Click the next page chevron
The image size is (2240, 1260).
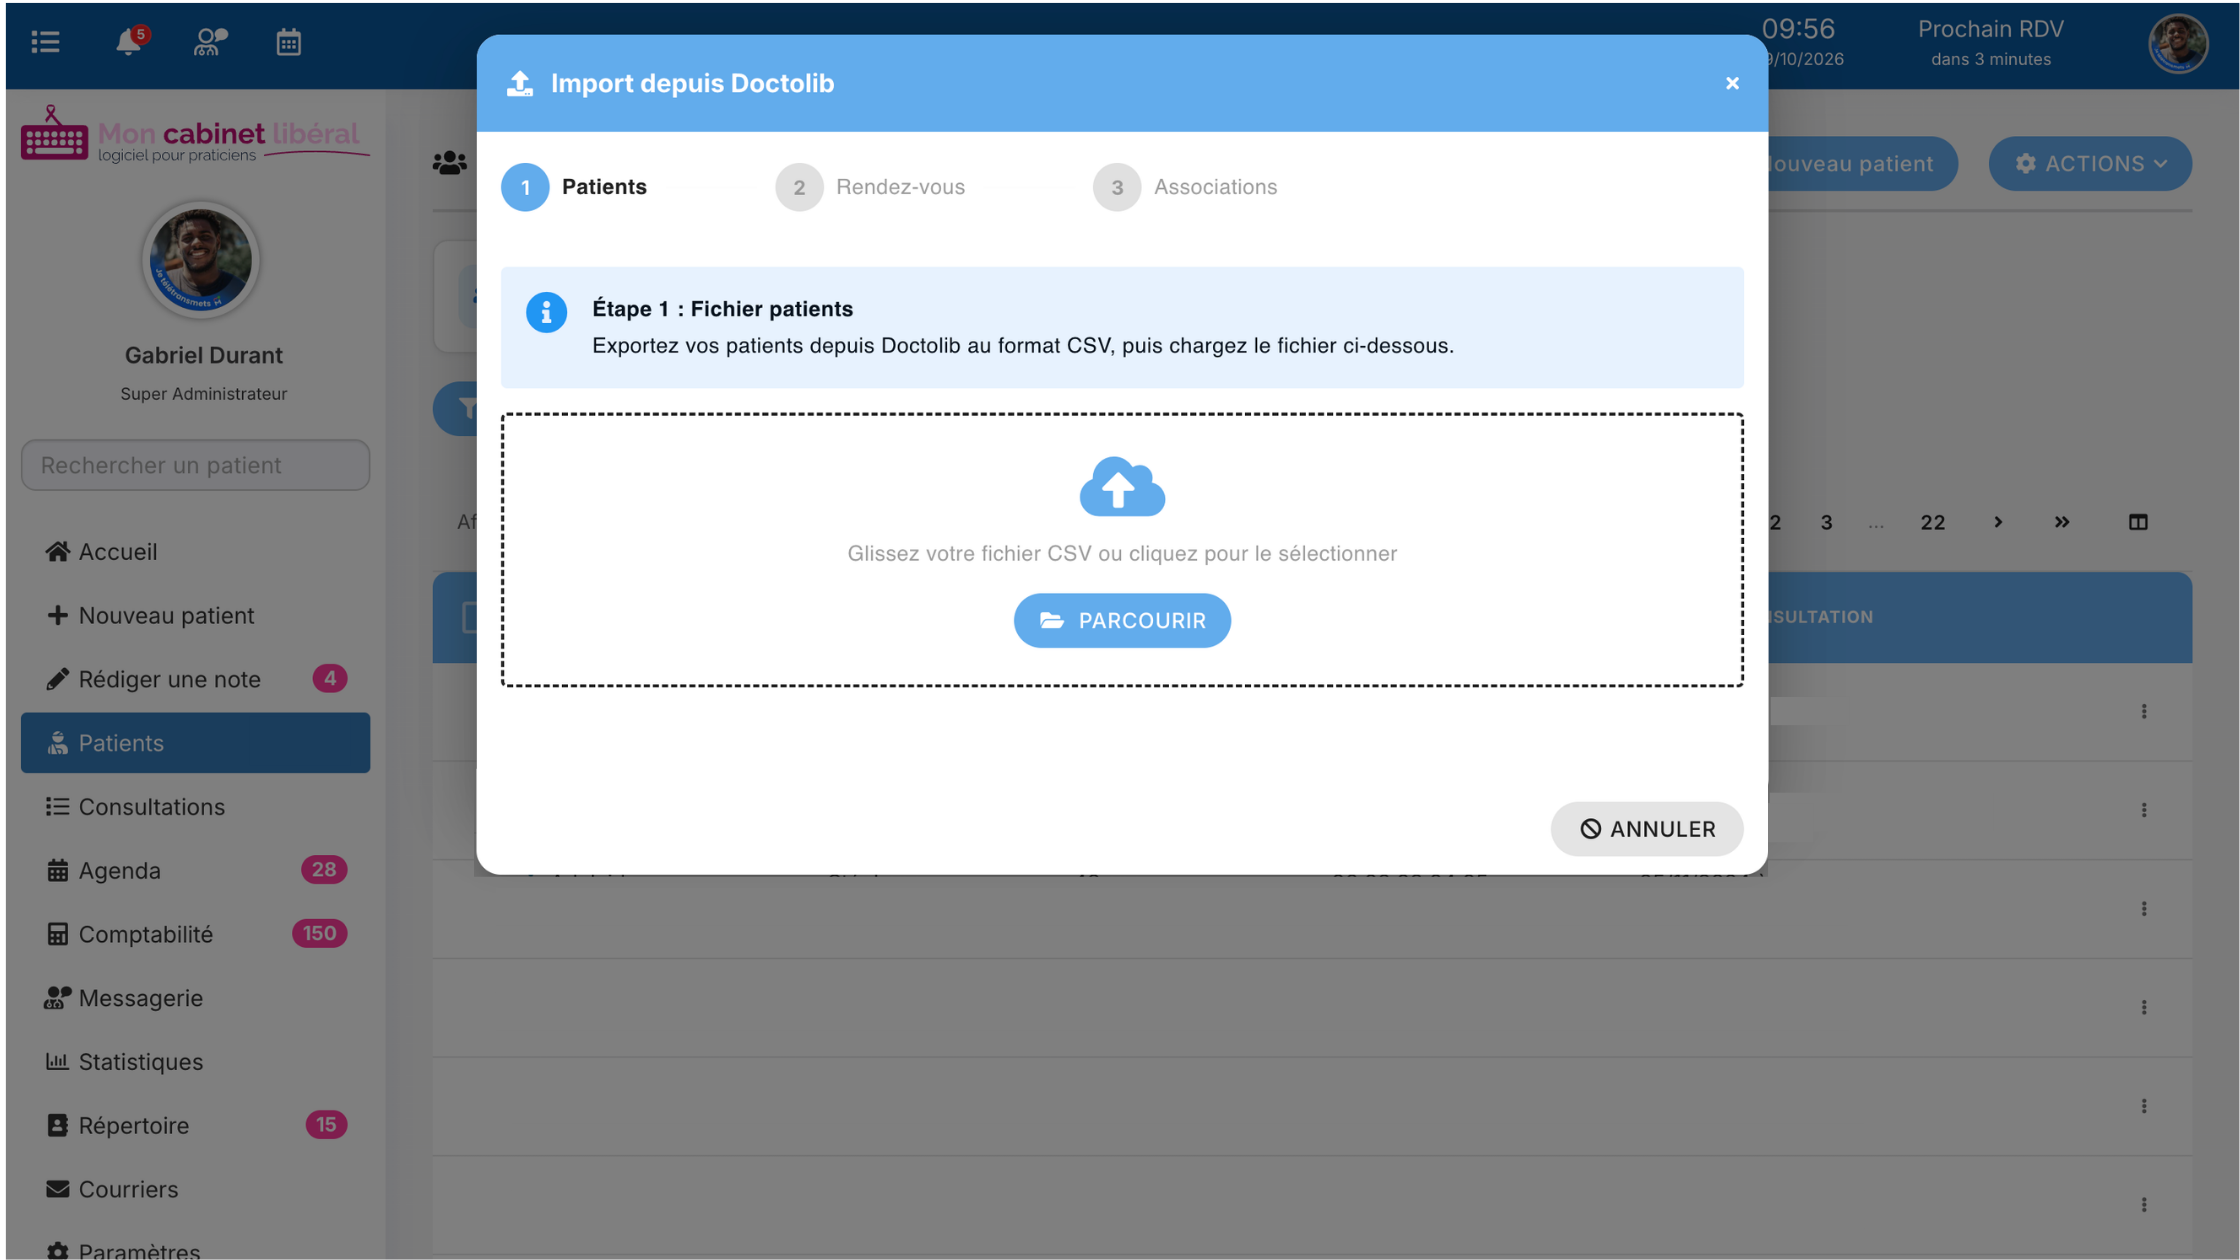click(x=1998, y=522)
